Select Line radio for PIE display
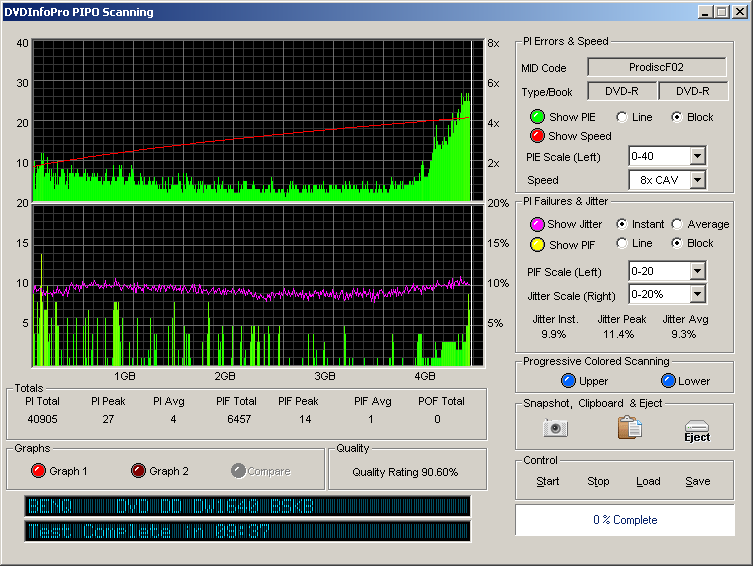 click(622, 117)
